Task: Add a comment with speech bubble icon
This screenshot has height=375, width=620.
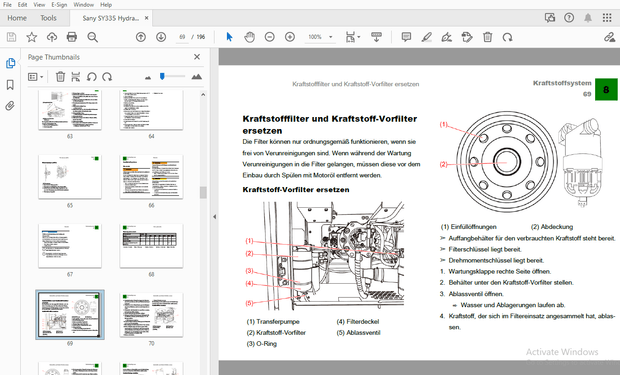Action: click(x=406, y=37)
